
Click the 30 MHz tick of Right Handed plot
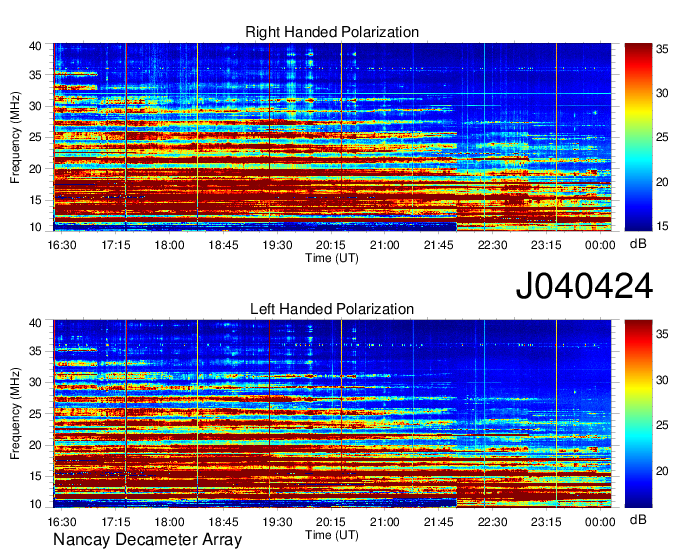35,106
